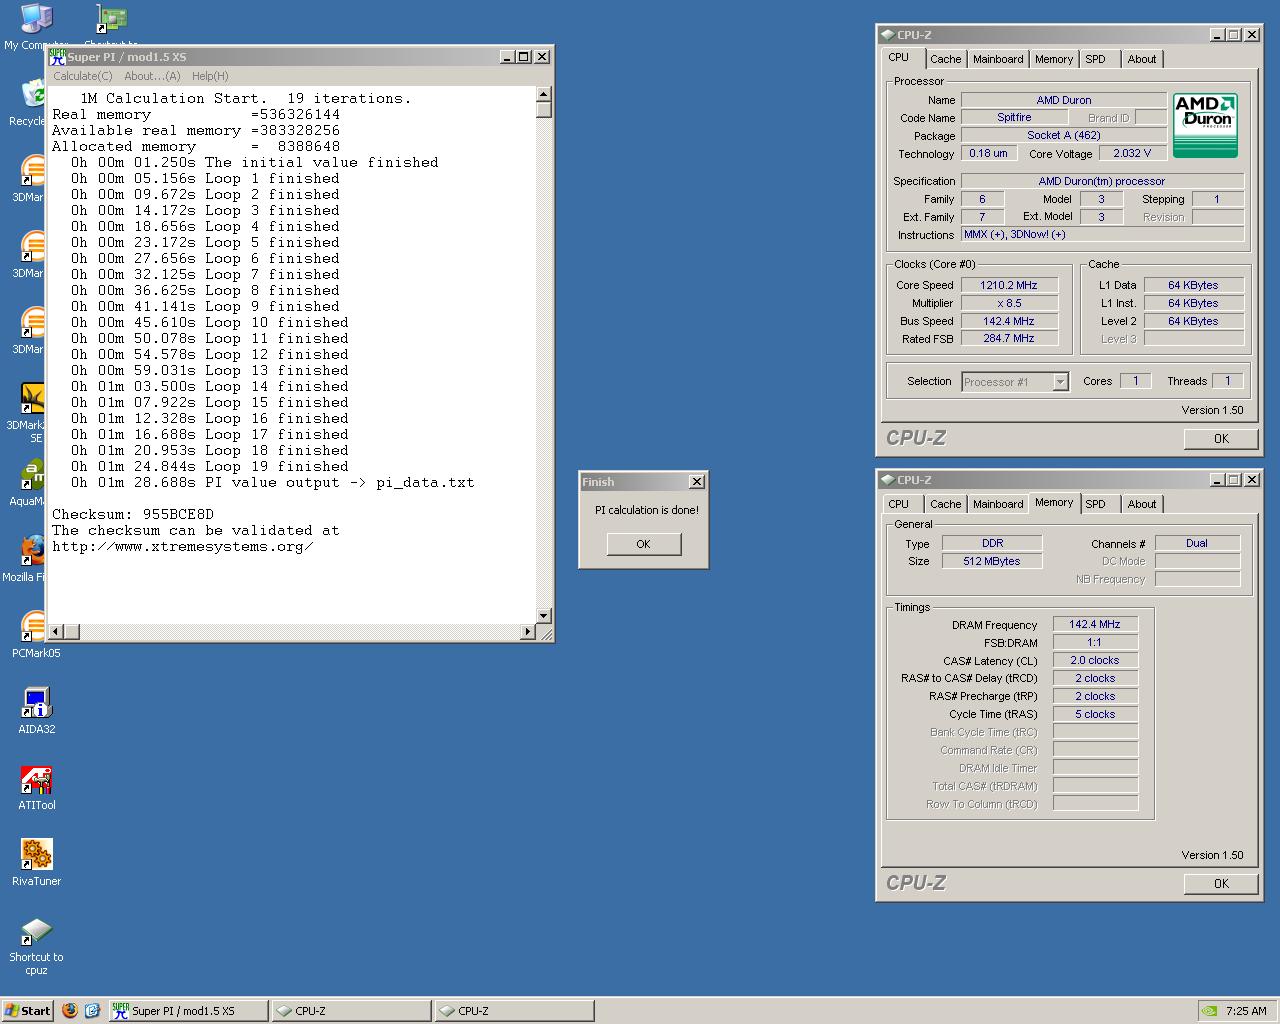Switch to Memory tab in top CPU-Z

(1054, 59)
